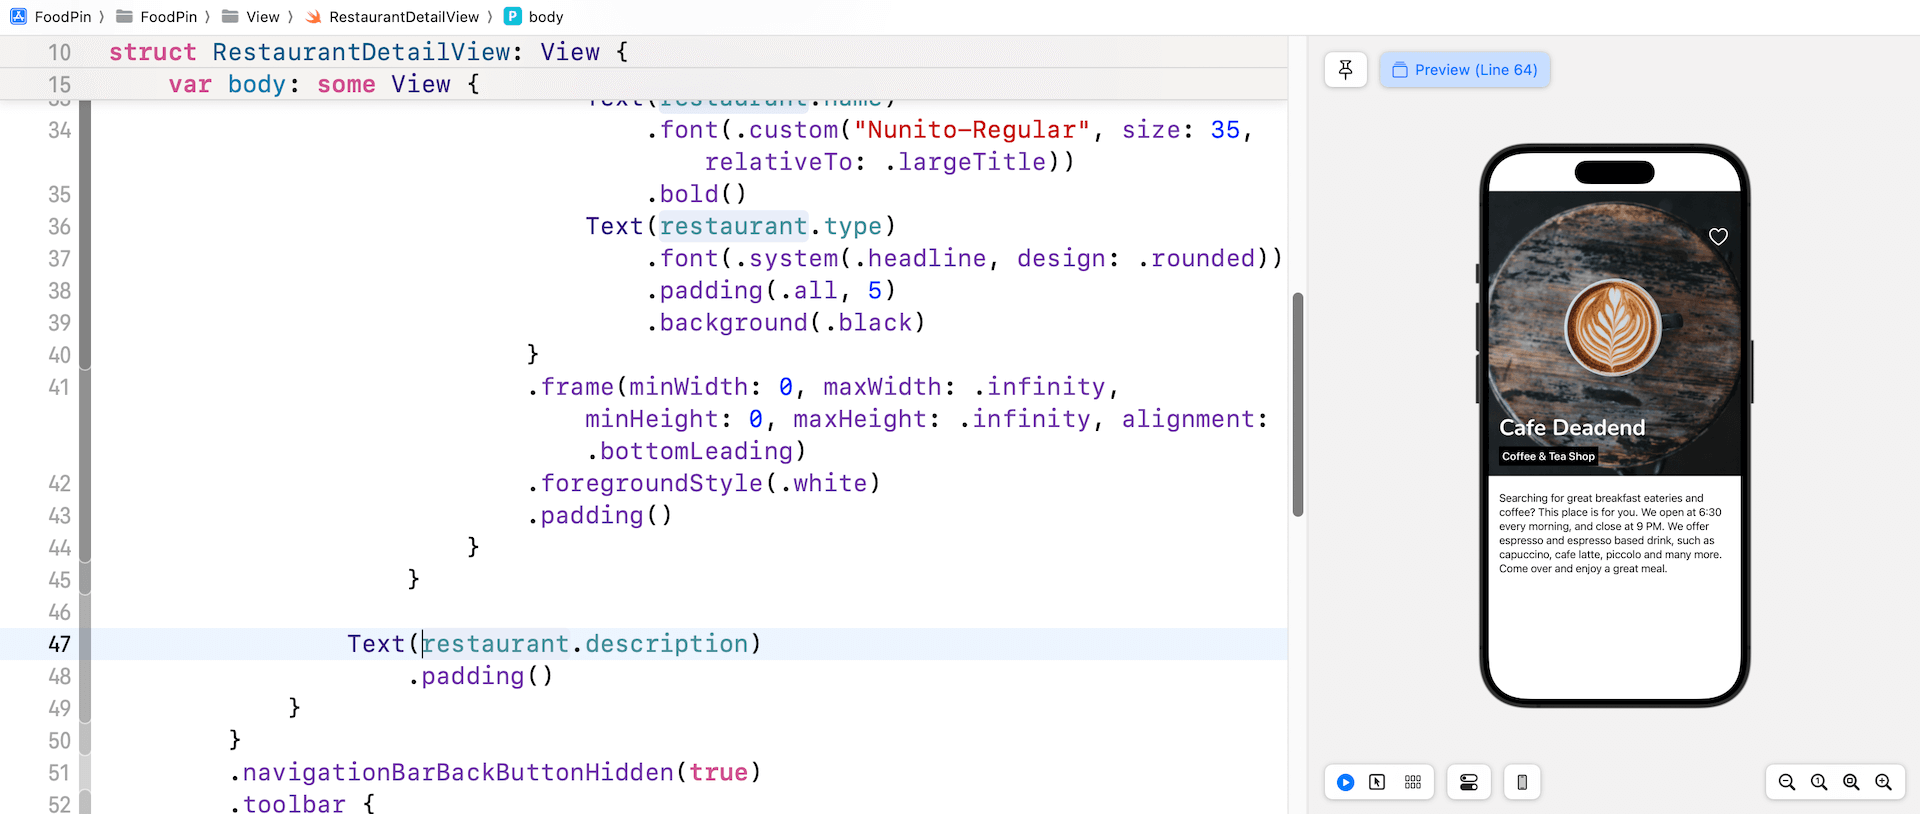Click the sticky struct RestaurantDetailView header line
The height and width of the screenshot is (814, 1920).
click(x=368, y=52)
